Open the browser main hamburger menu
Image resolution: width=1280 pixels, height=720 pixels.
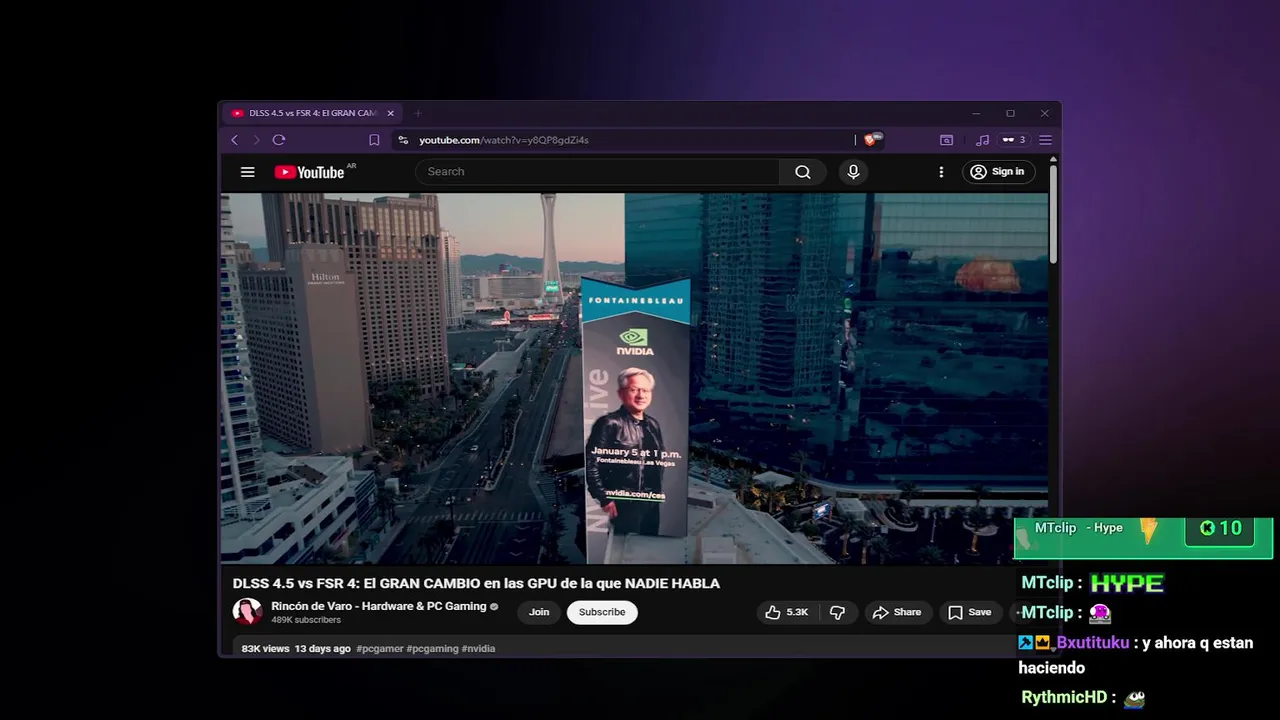click(x=1045, y=140)
